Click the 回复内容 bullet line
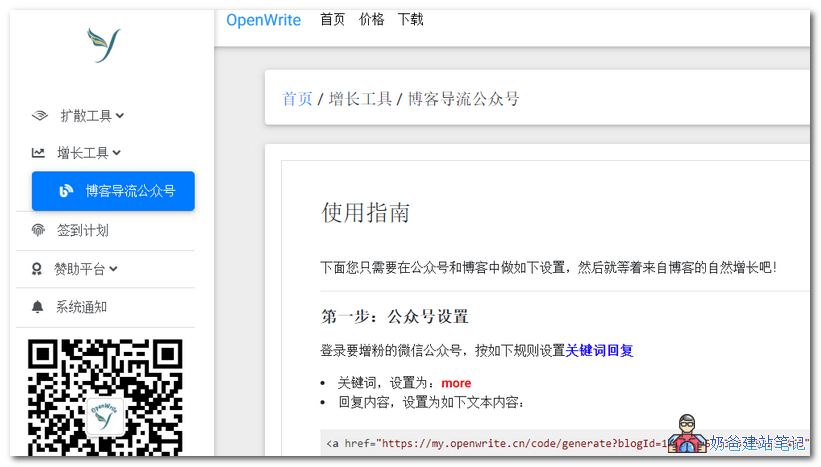Screen dimensions: 821x467 (x=431, y=403)
